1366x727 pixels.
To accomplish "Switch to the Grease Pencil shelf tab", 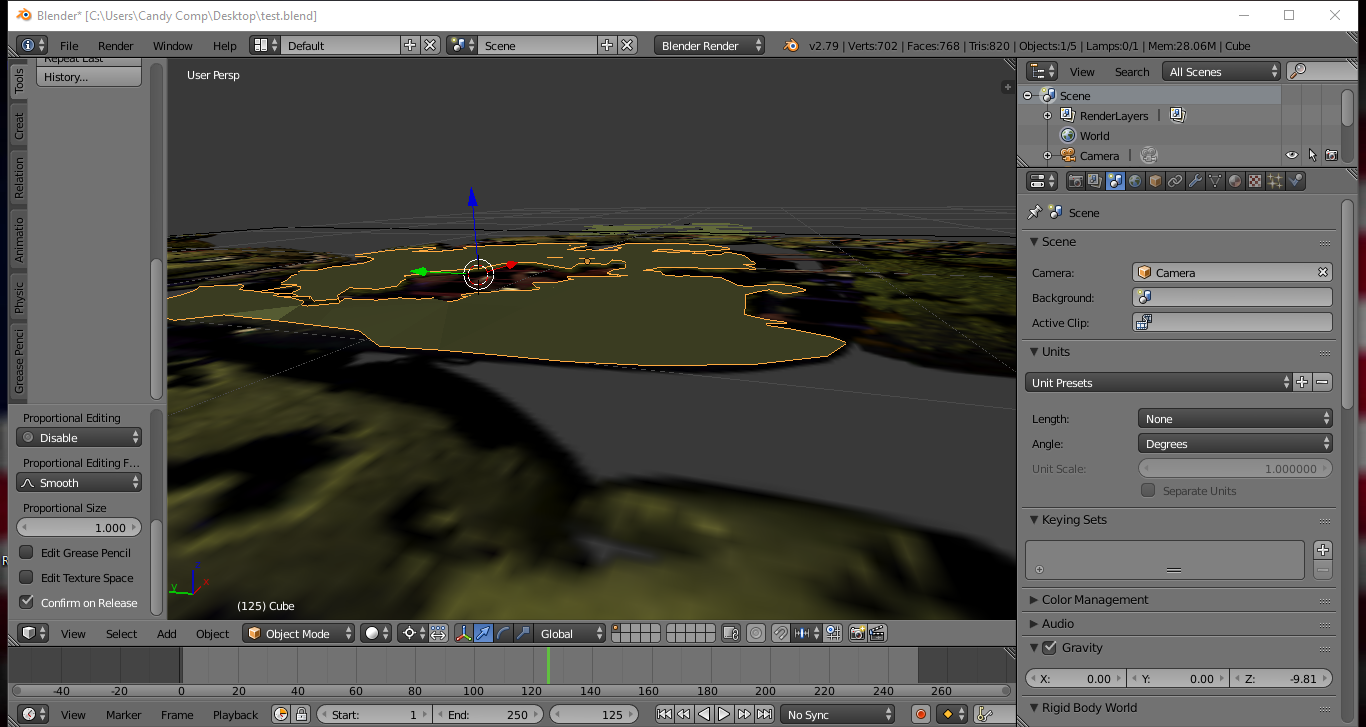I will (x=18, y=360).
